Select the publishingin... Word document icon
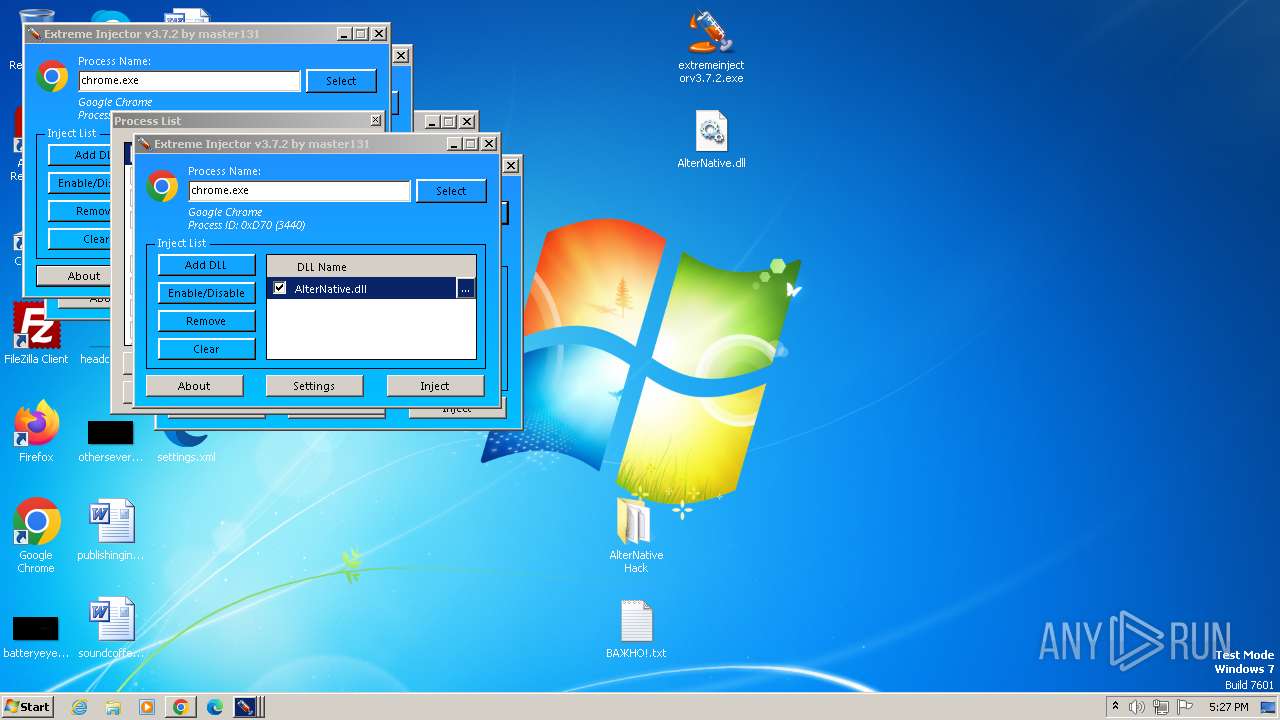1280x720 pixels. point(111,531)
